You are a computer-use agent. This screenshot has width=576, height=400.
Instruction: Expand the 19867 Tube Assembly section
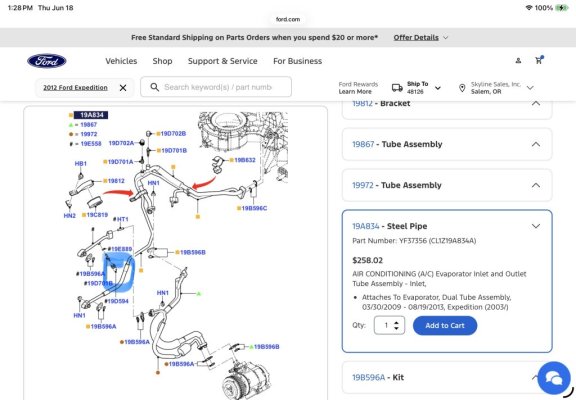point(447,144)
